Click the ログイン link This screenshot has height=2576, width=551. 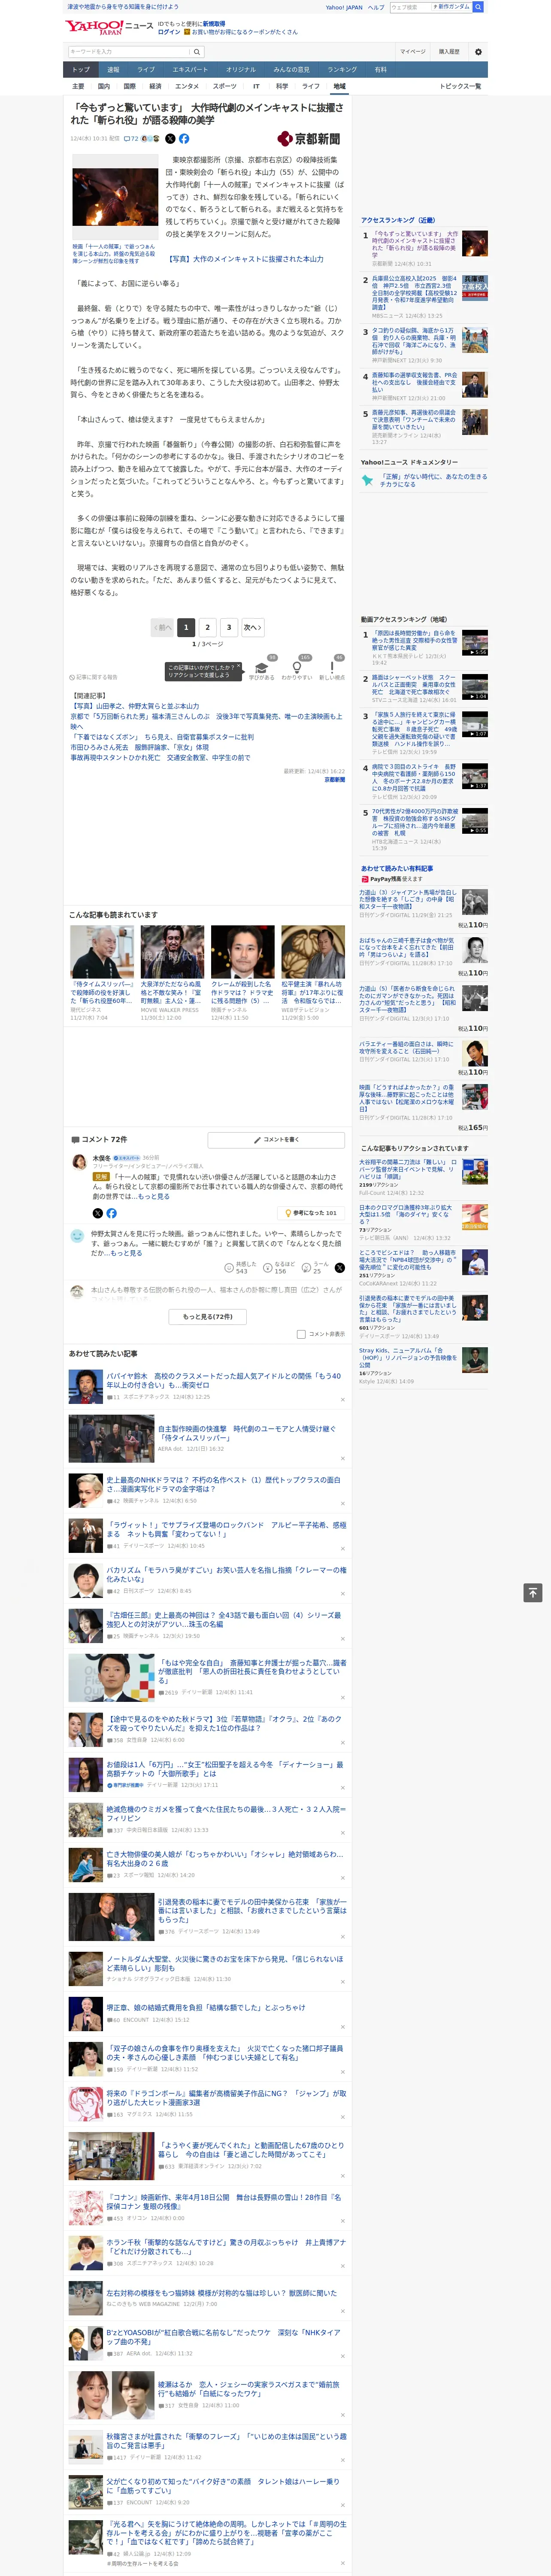(x=169, y=32)
